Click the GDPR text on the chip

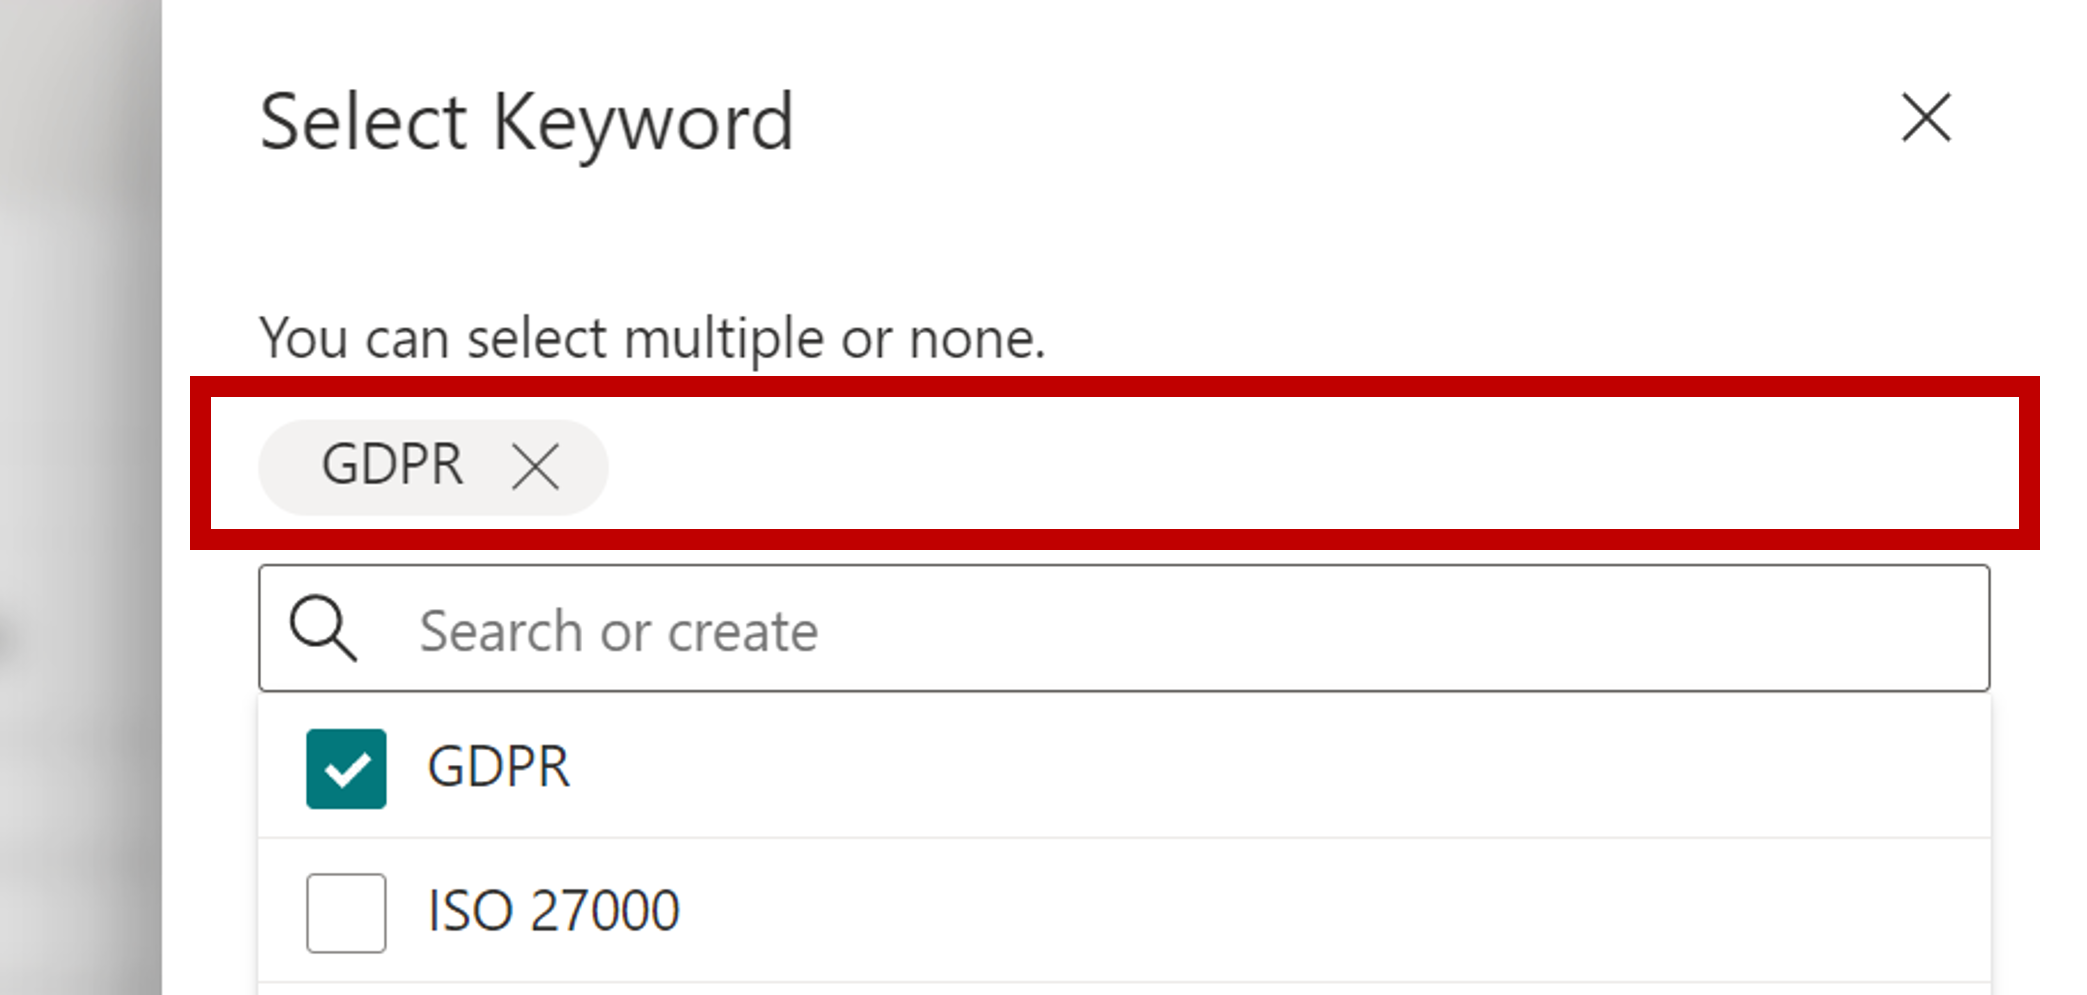392,465
